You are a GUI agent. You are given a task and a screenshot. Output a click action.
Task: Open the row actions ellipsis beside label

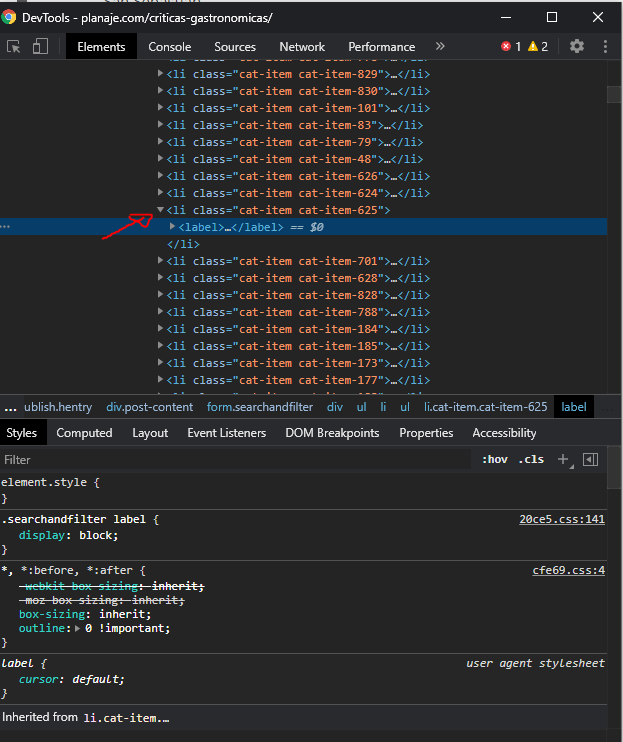click(x=5, y=227)
